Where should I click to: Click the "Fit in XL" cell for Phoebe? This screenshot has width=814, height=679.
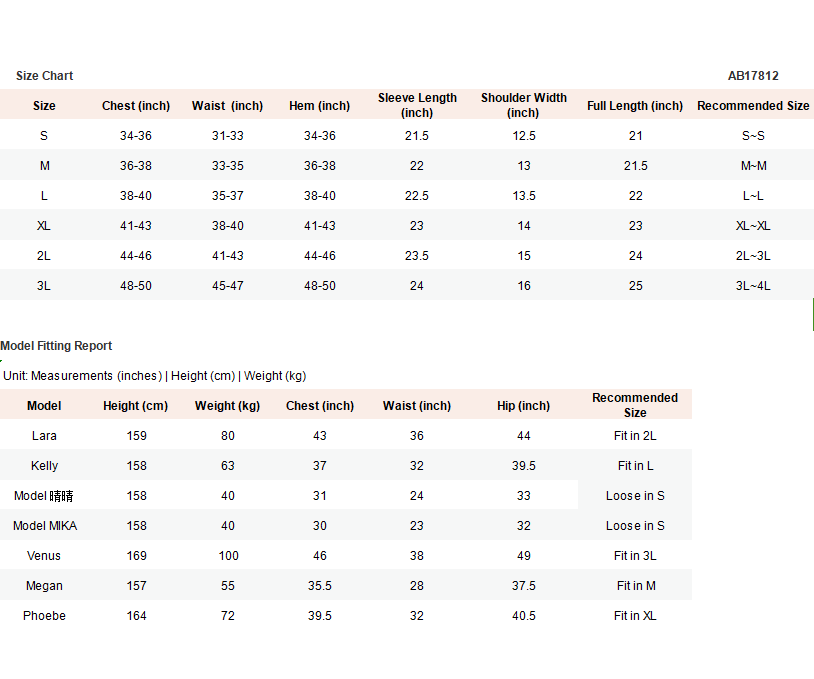635,616
